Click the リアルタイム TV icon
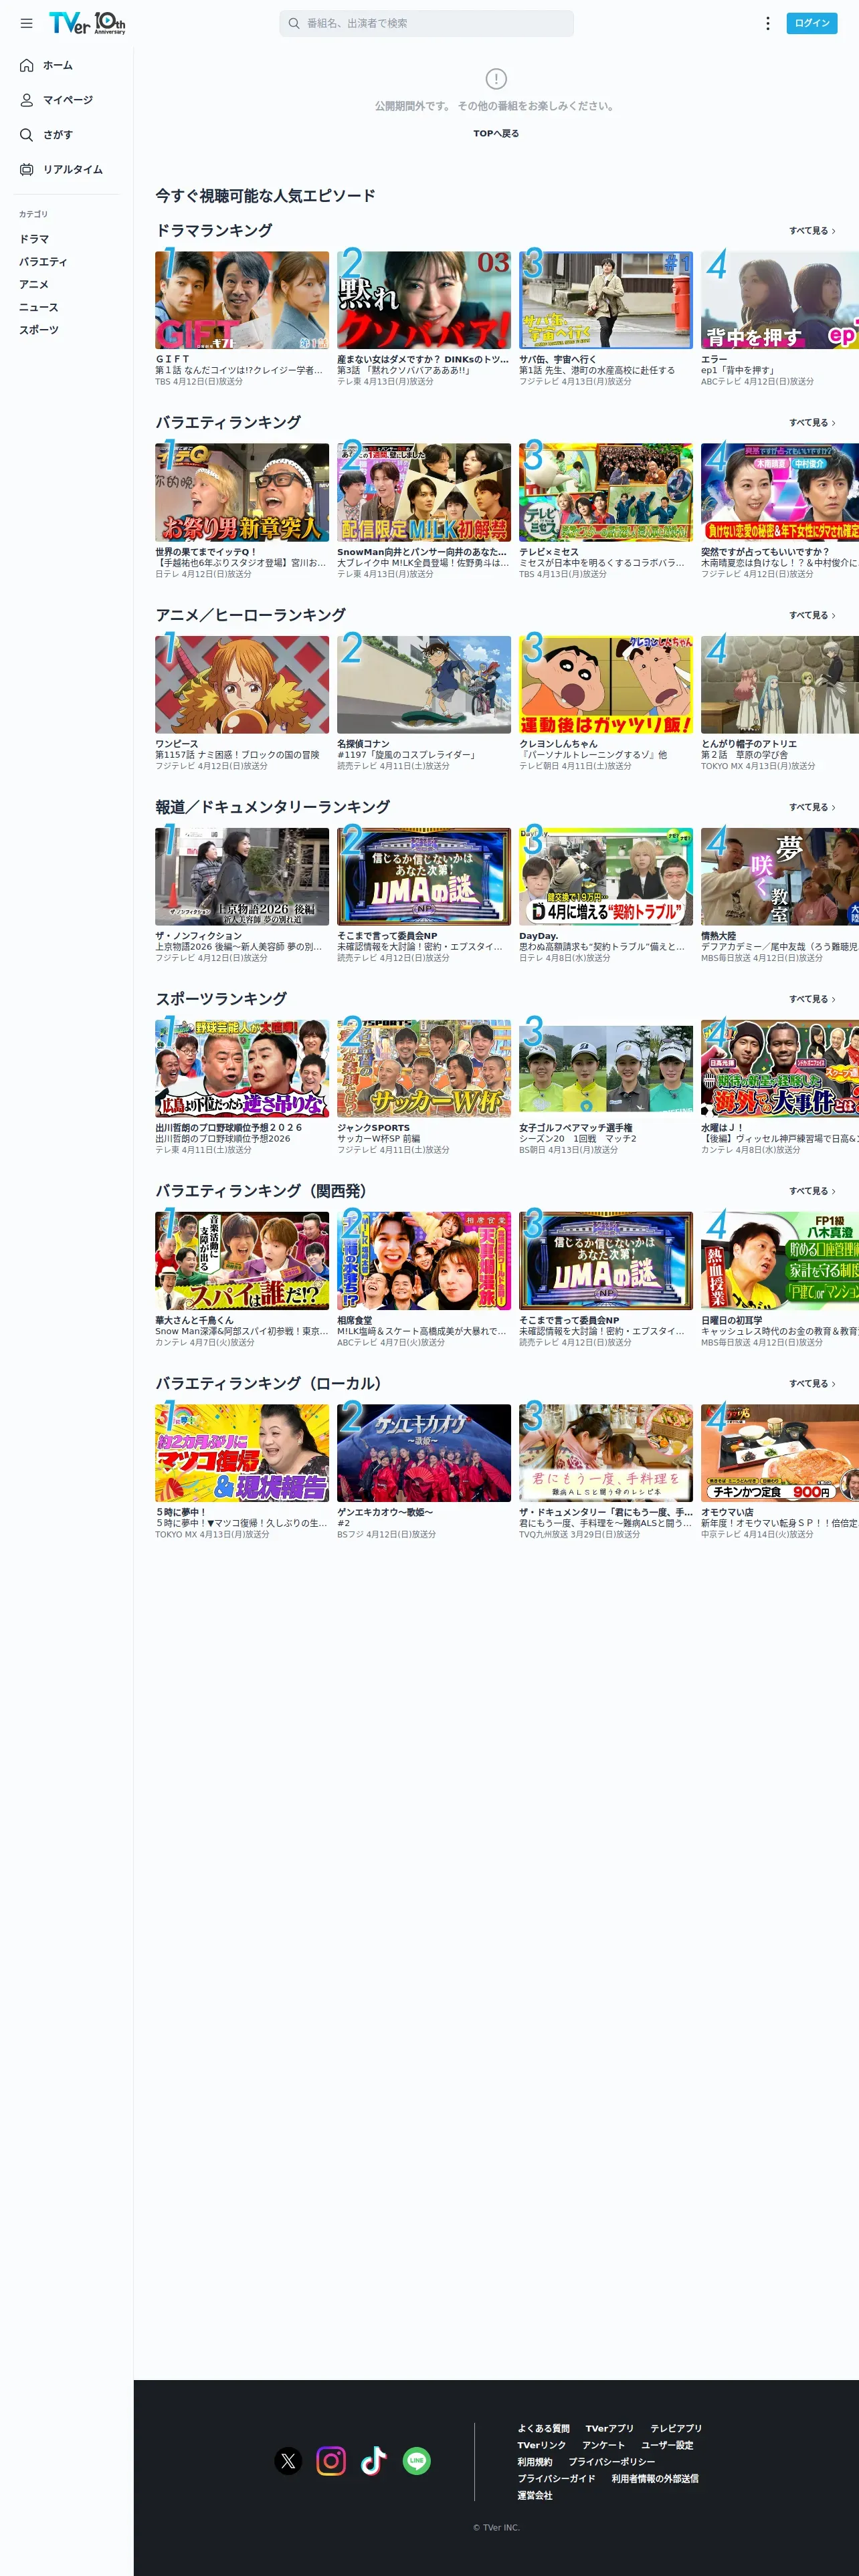 point(27,170)
